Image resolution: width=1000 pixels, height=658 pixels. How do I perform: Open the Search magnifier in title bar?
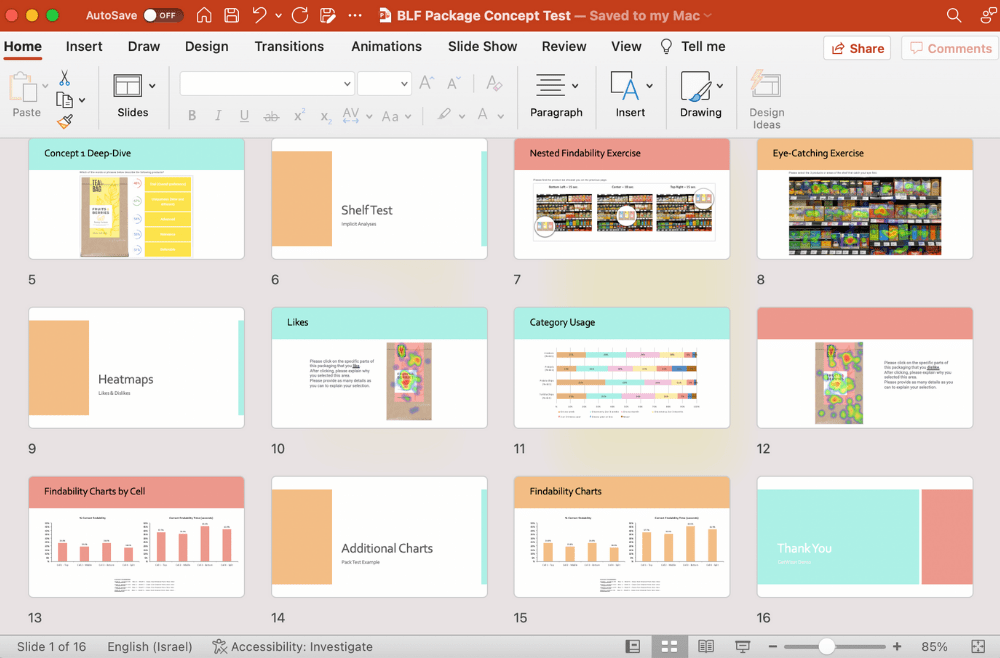tap(954, 15)
